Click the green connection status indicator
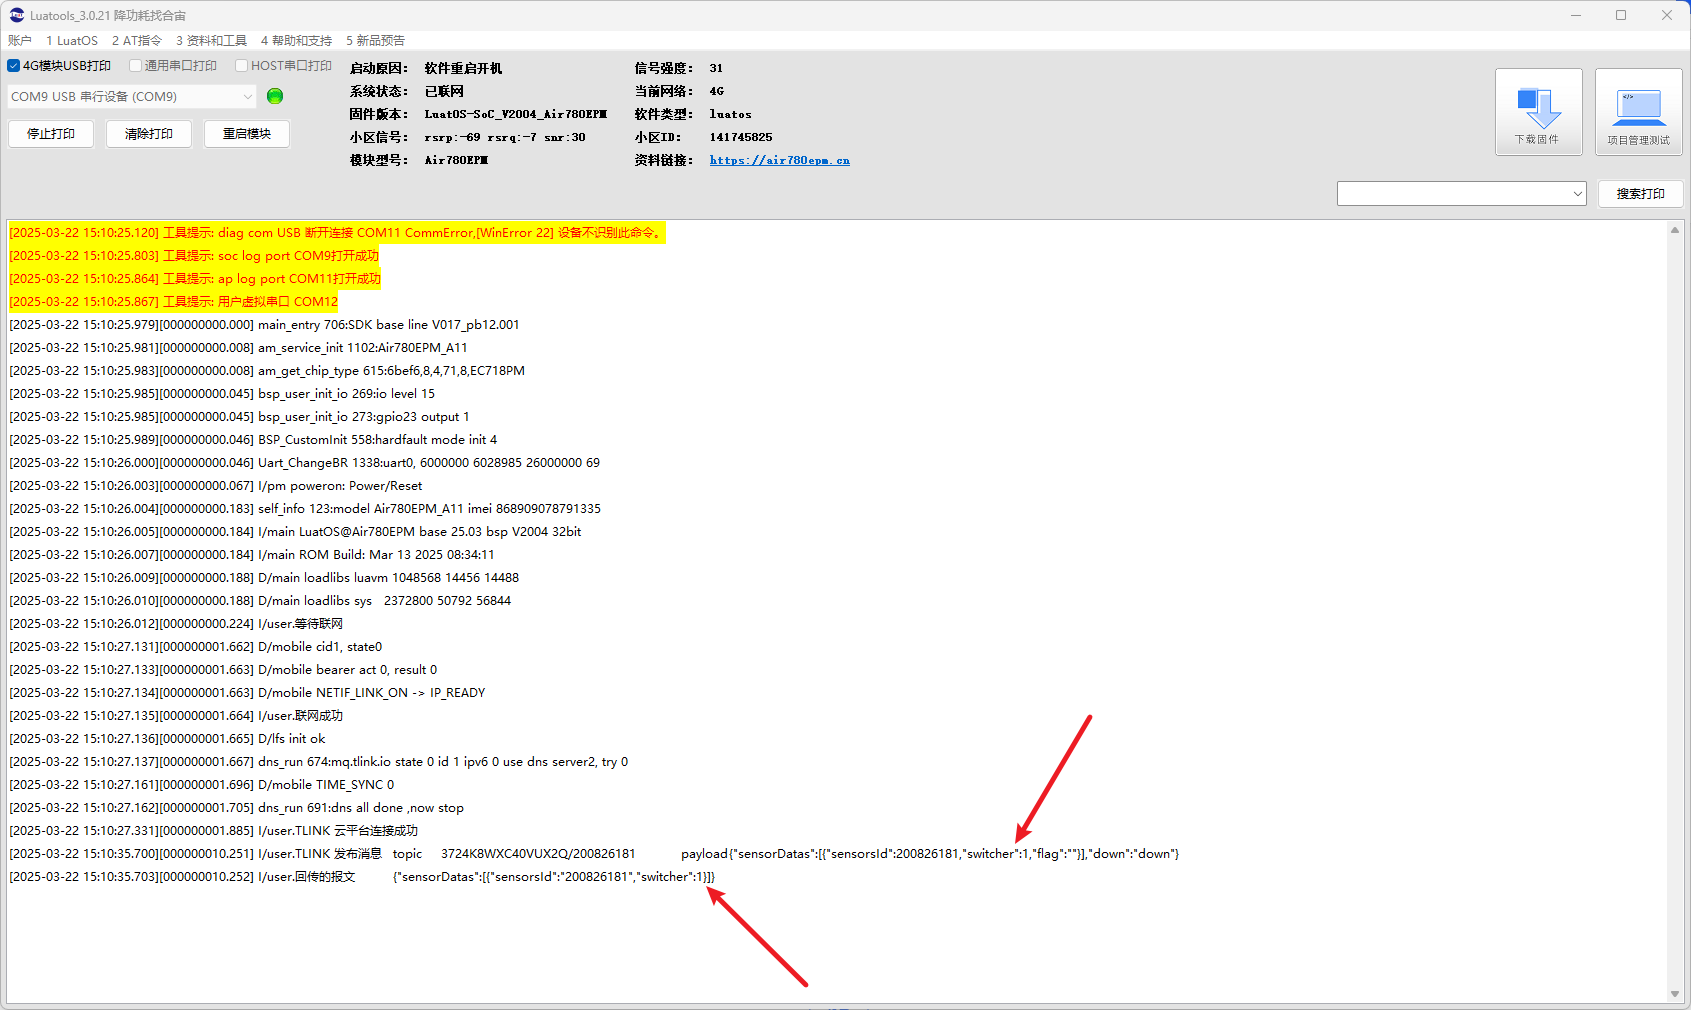The image size is (1691, 1010). coord(275,96)
